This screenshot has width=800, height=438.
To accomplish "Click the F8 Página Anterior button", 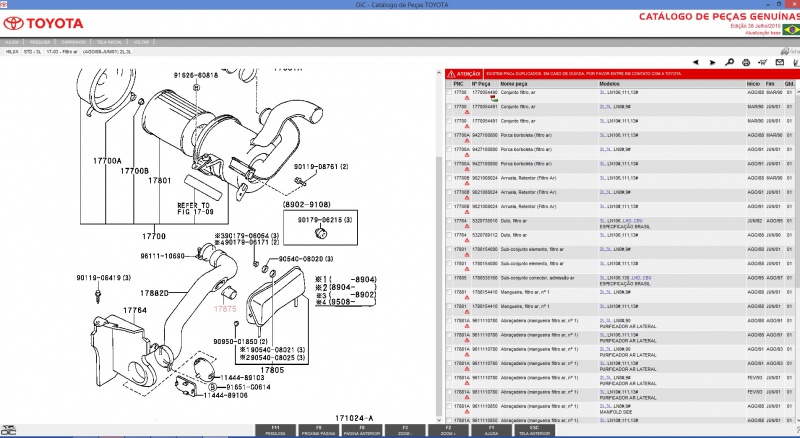I will (362, 430).
